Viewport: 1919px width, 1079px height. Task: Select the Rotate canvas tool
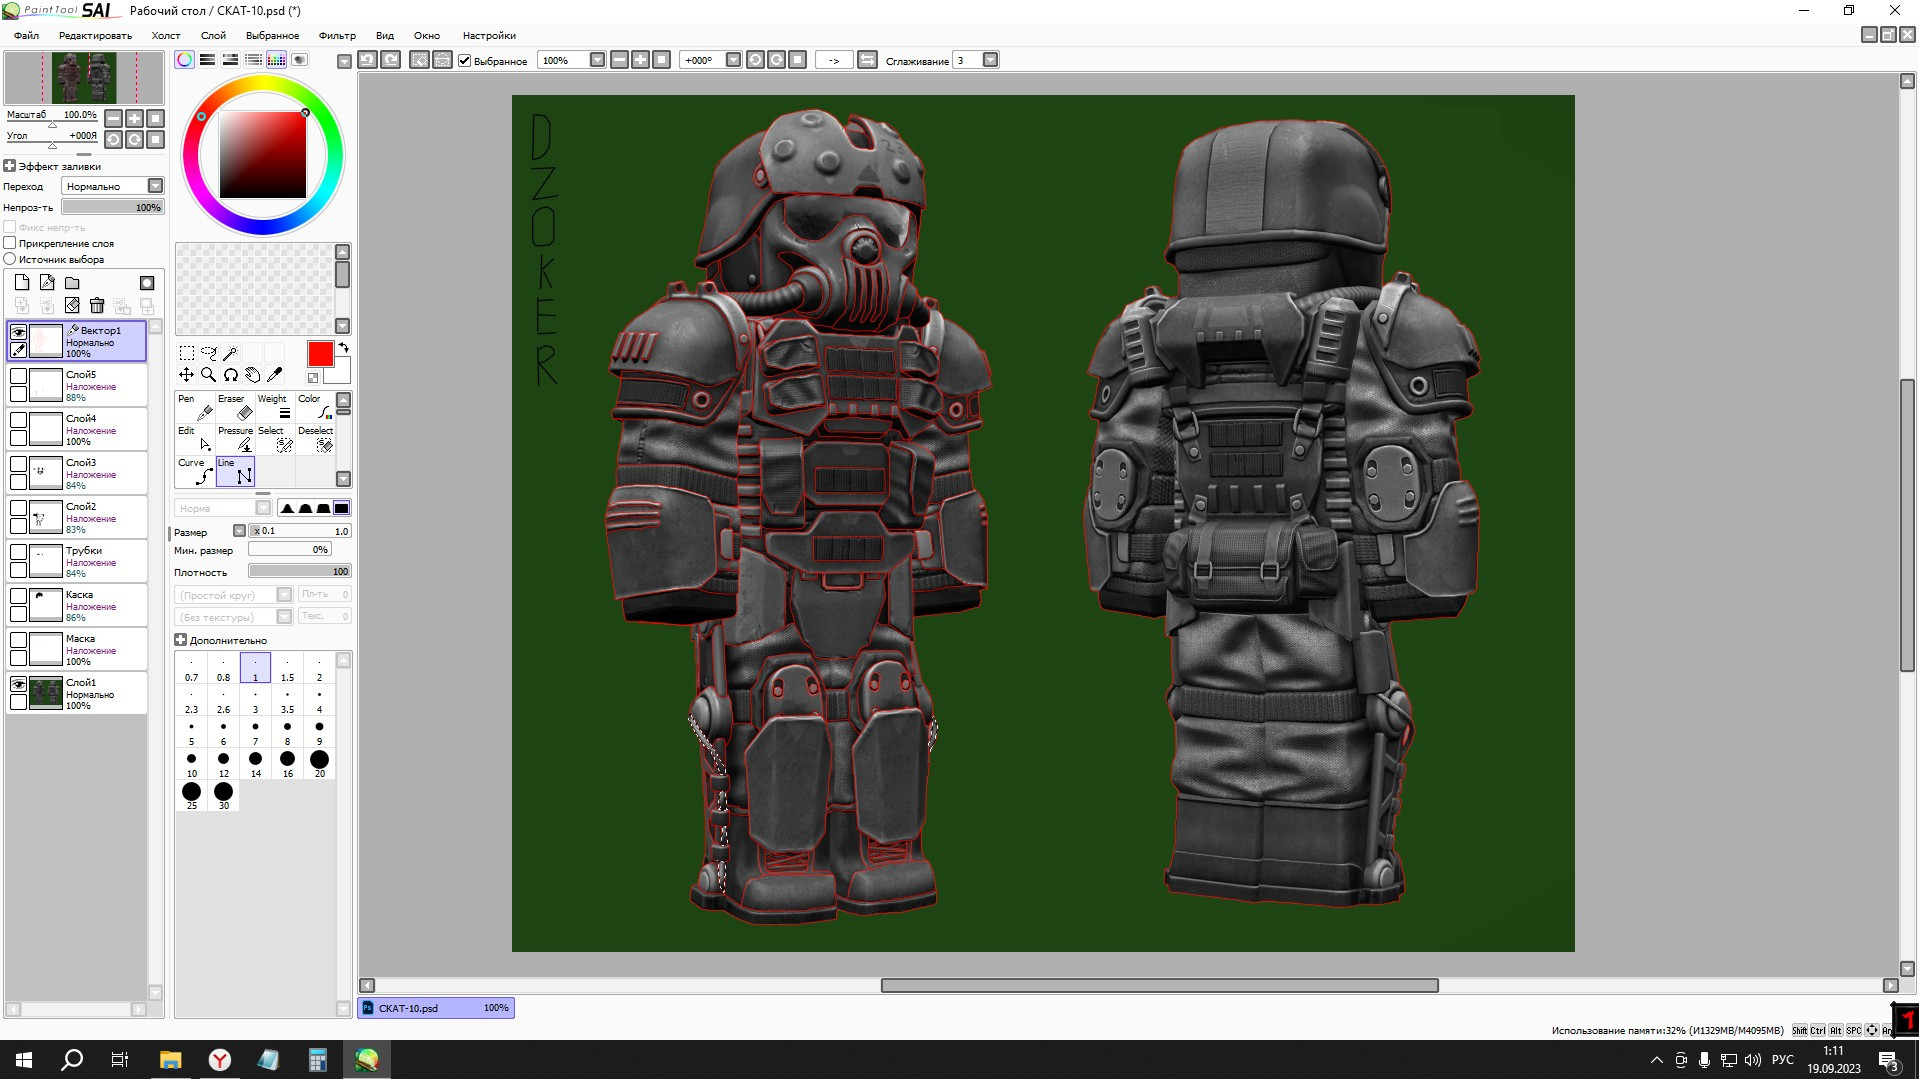pyautogui.click(x=230, y=375)
